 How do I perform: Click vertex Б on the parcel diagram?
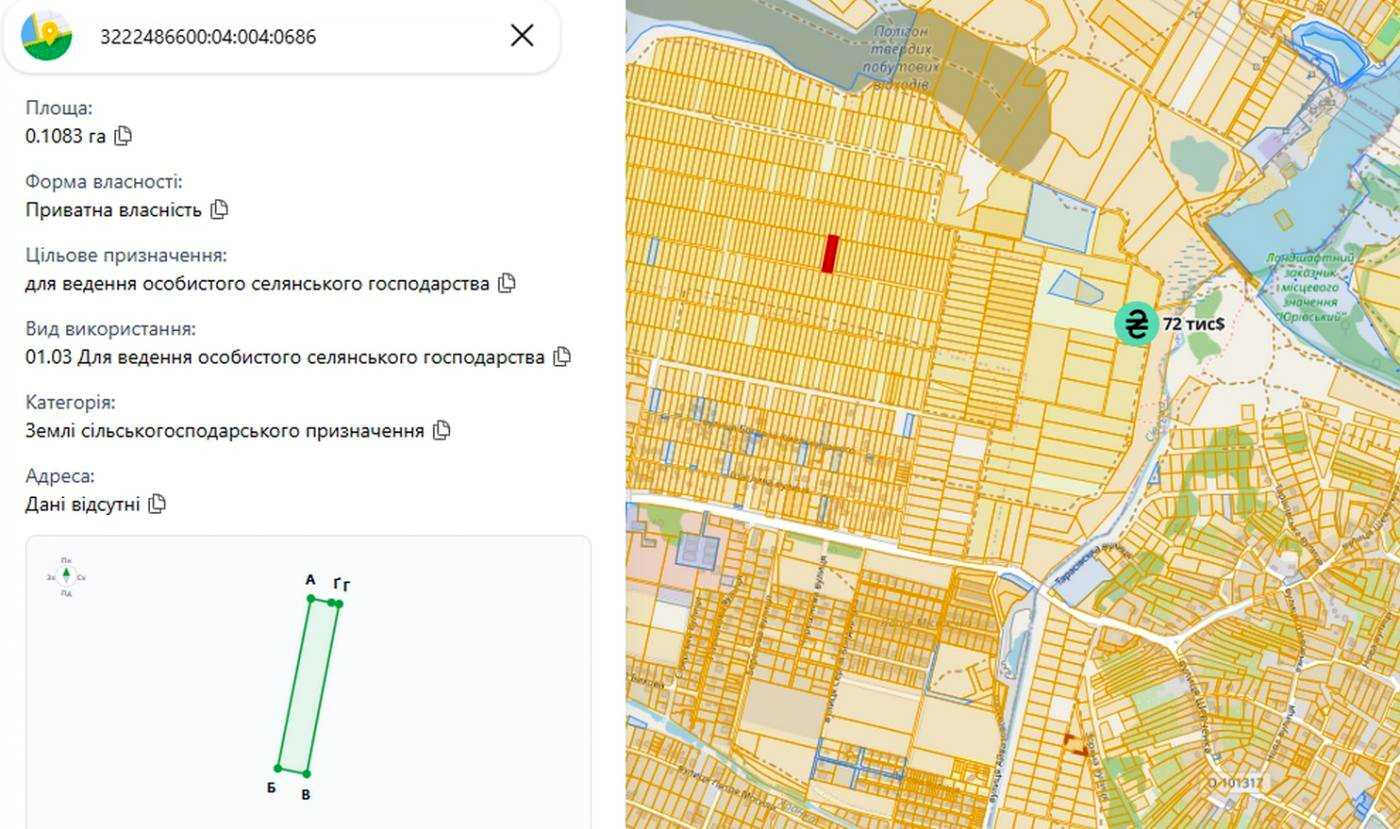280,769
